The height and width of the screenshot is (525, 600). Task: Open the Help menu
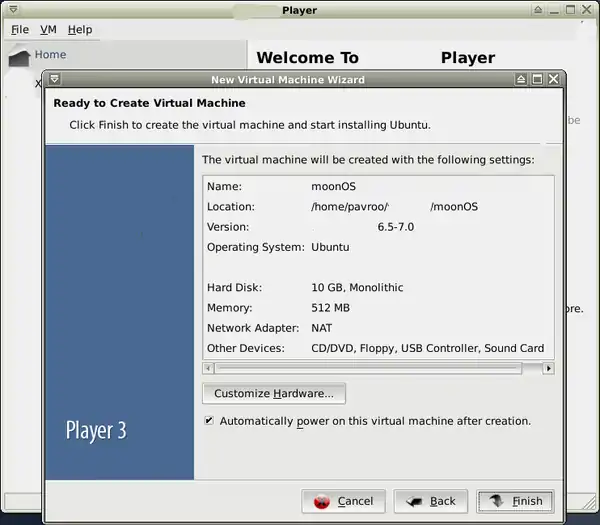(79, 30)
